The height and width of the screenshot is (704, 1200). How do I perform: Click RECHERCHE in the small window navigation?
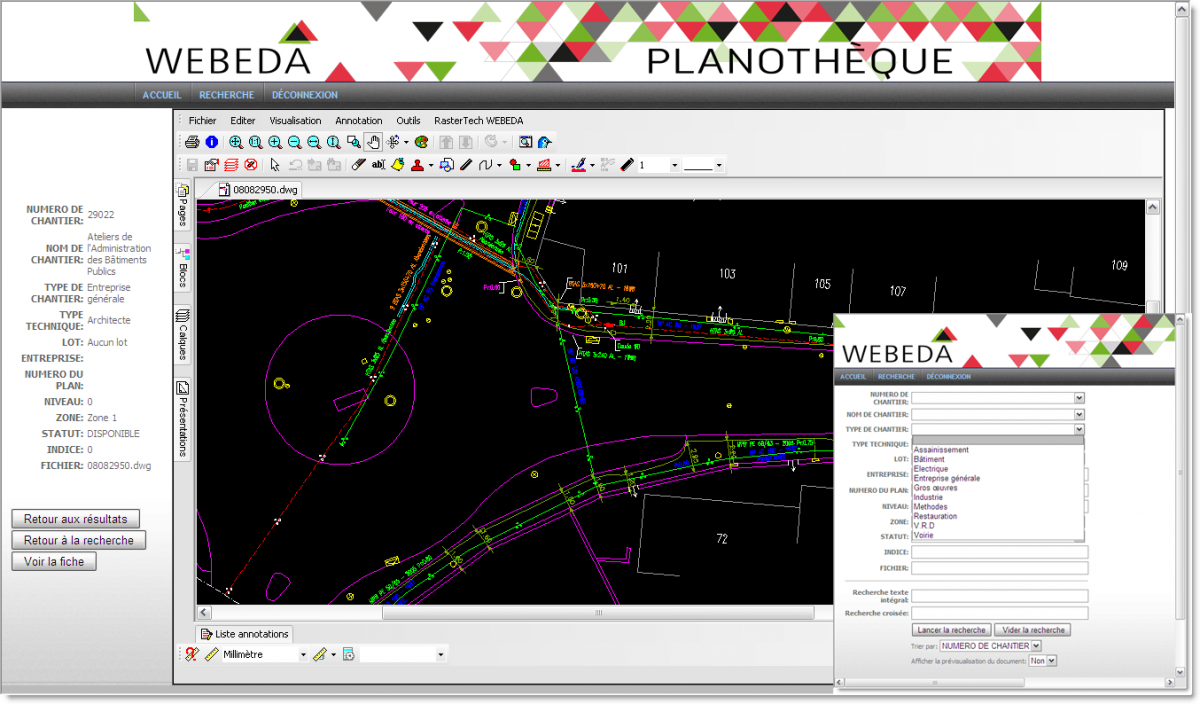click(x=896, y=377)
